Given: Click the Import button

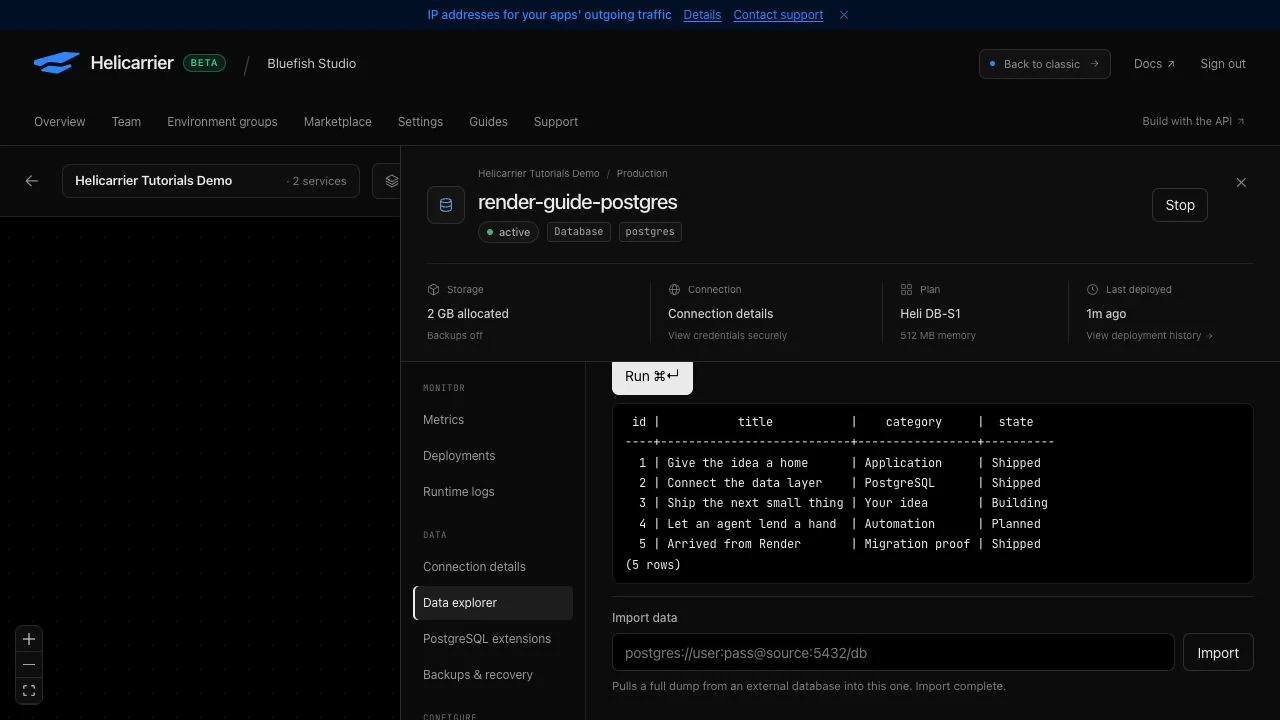Looking at the screenshot, I should [1218, 653].
